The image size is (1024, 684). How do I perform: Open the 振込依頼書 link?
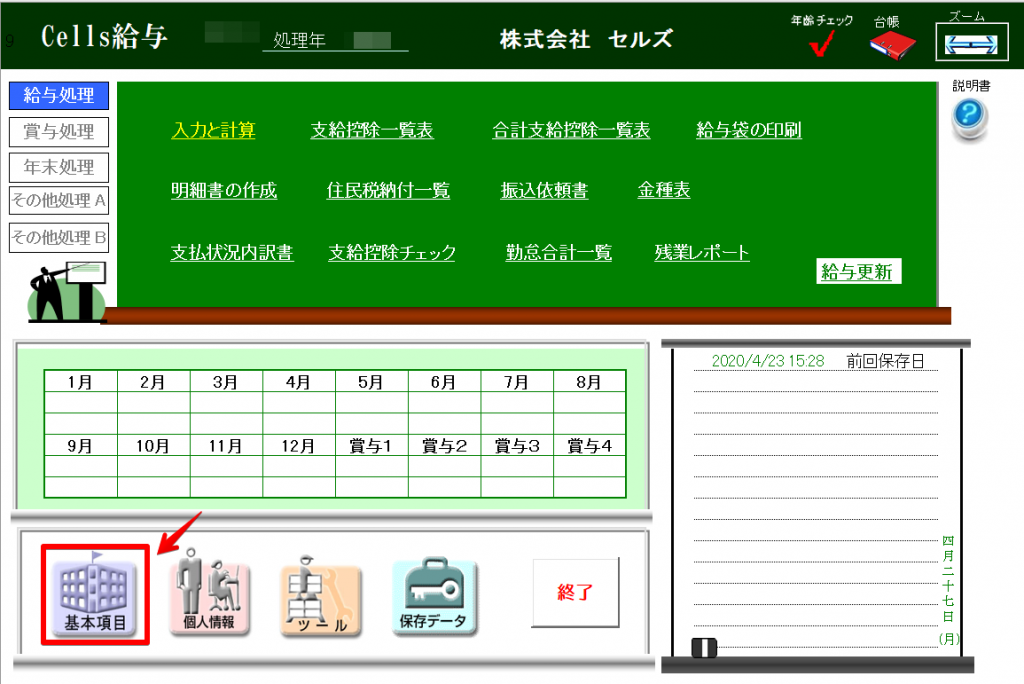tap(544, 190)
